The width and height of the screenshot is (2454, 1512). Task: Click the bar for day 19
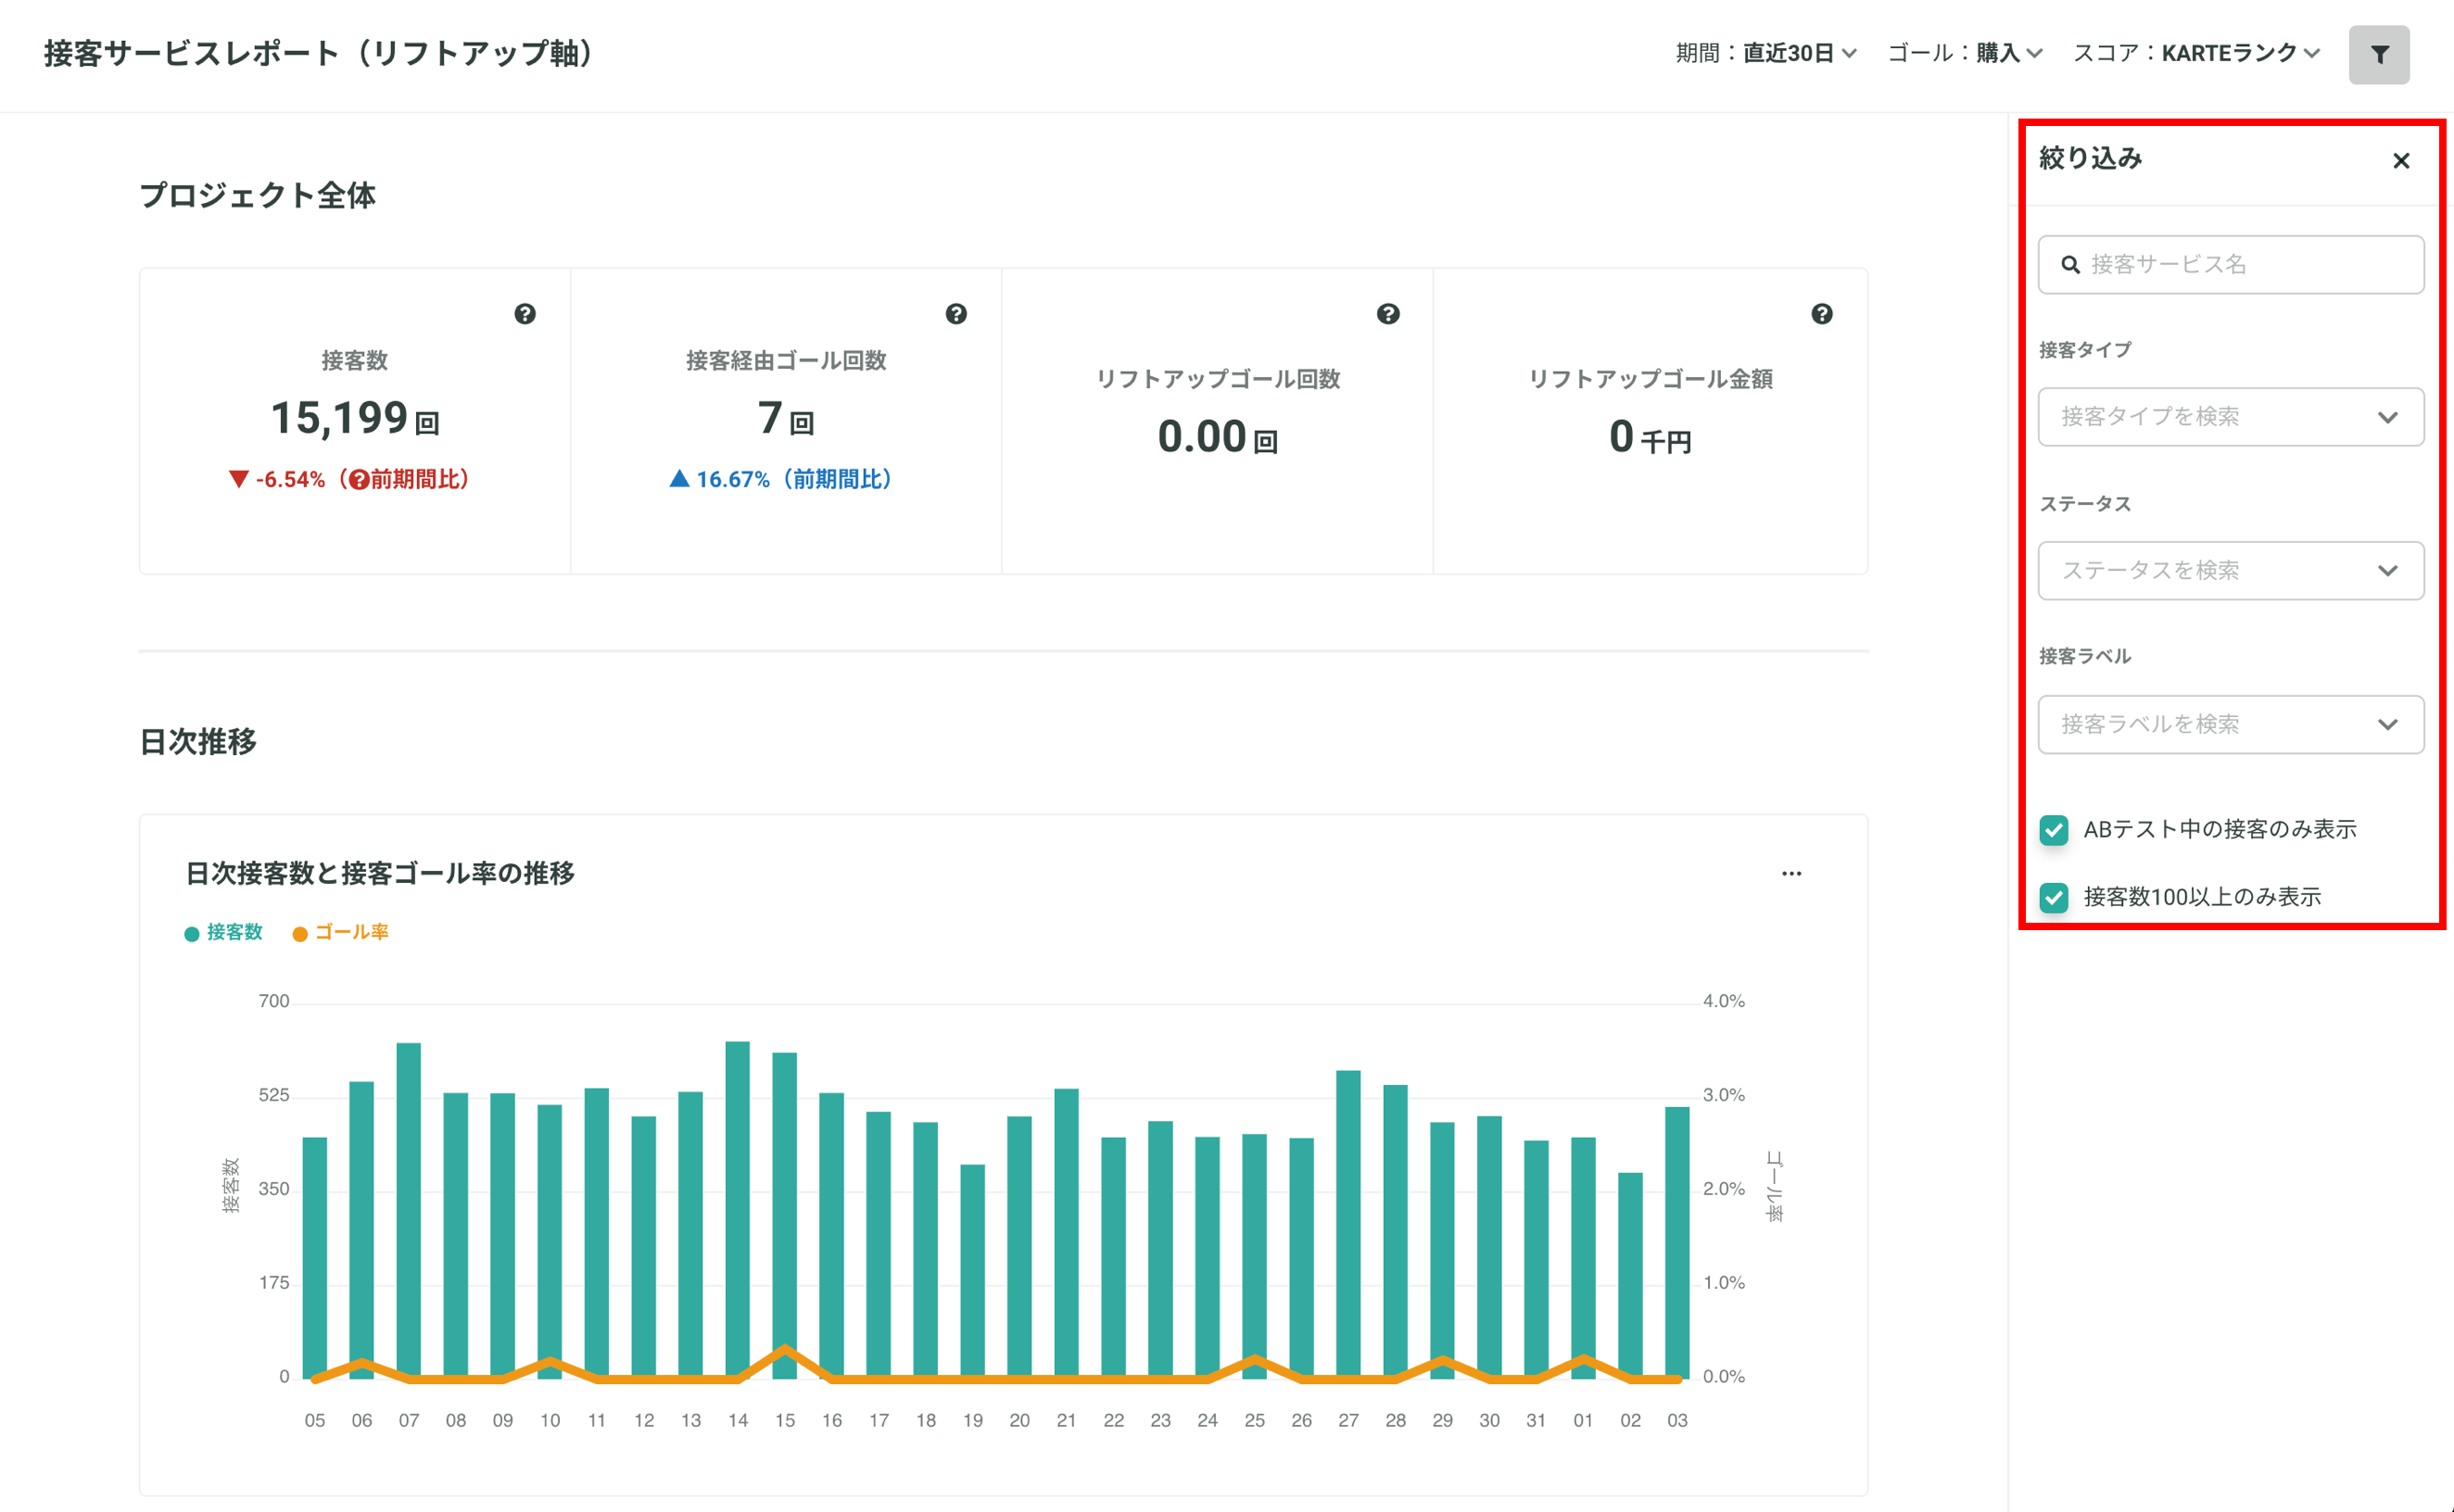972,1271
